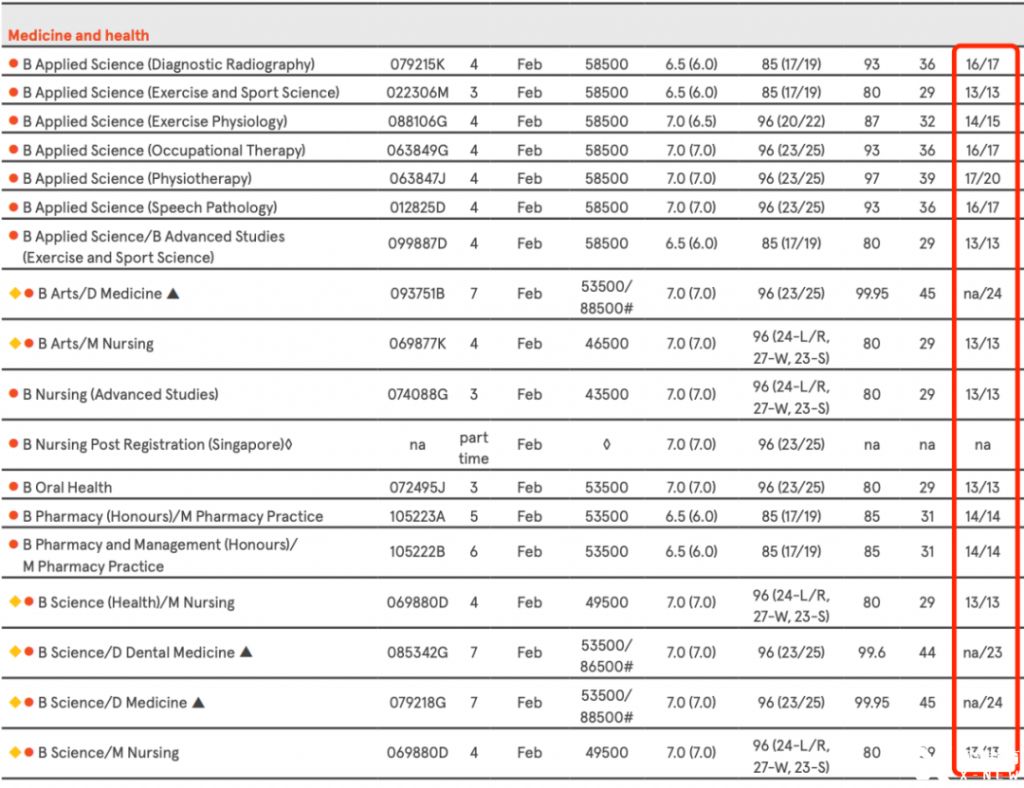Screen dimensions: 1024x788
Task: Click the na/23 value in highlighted column
Action: coord(982,652)
